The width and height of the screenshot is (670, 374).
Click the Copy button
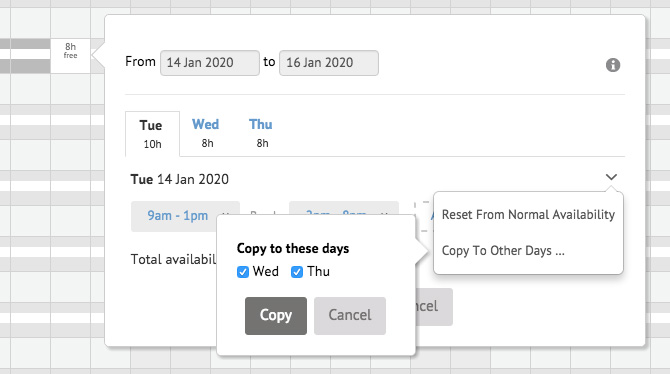(276, 315)
